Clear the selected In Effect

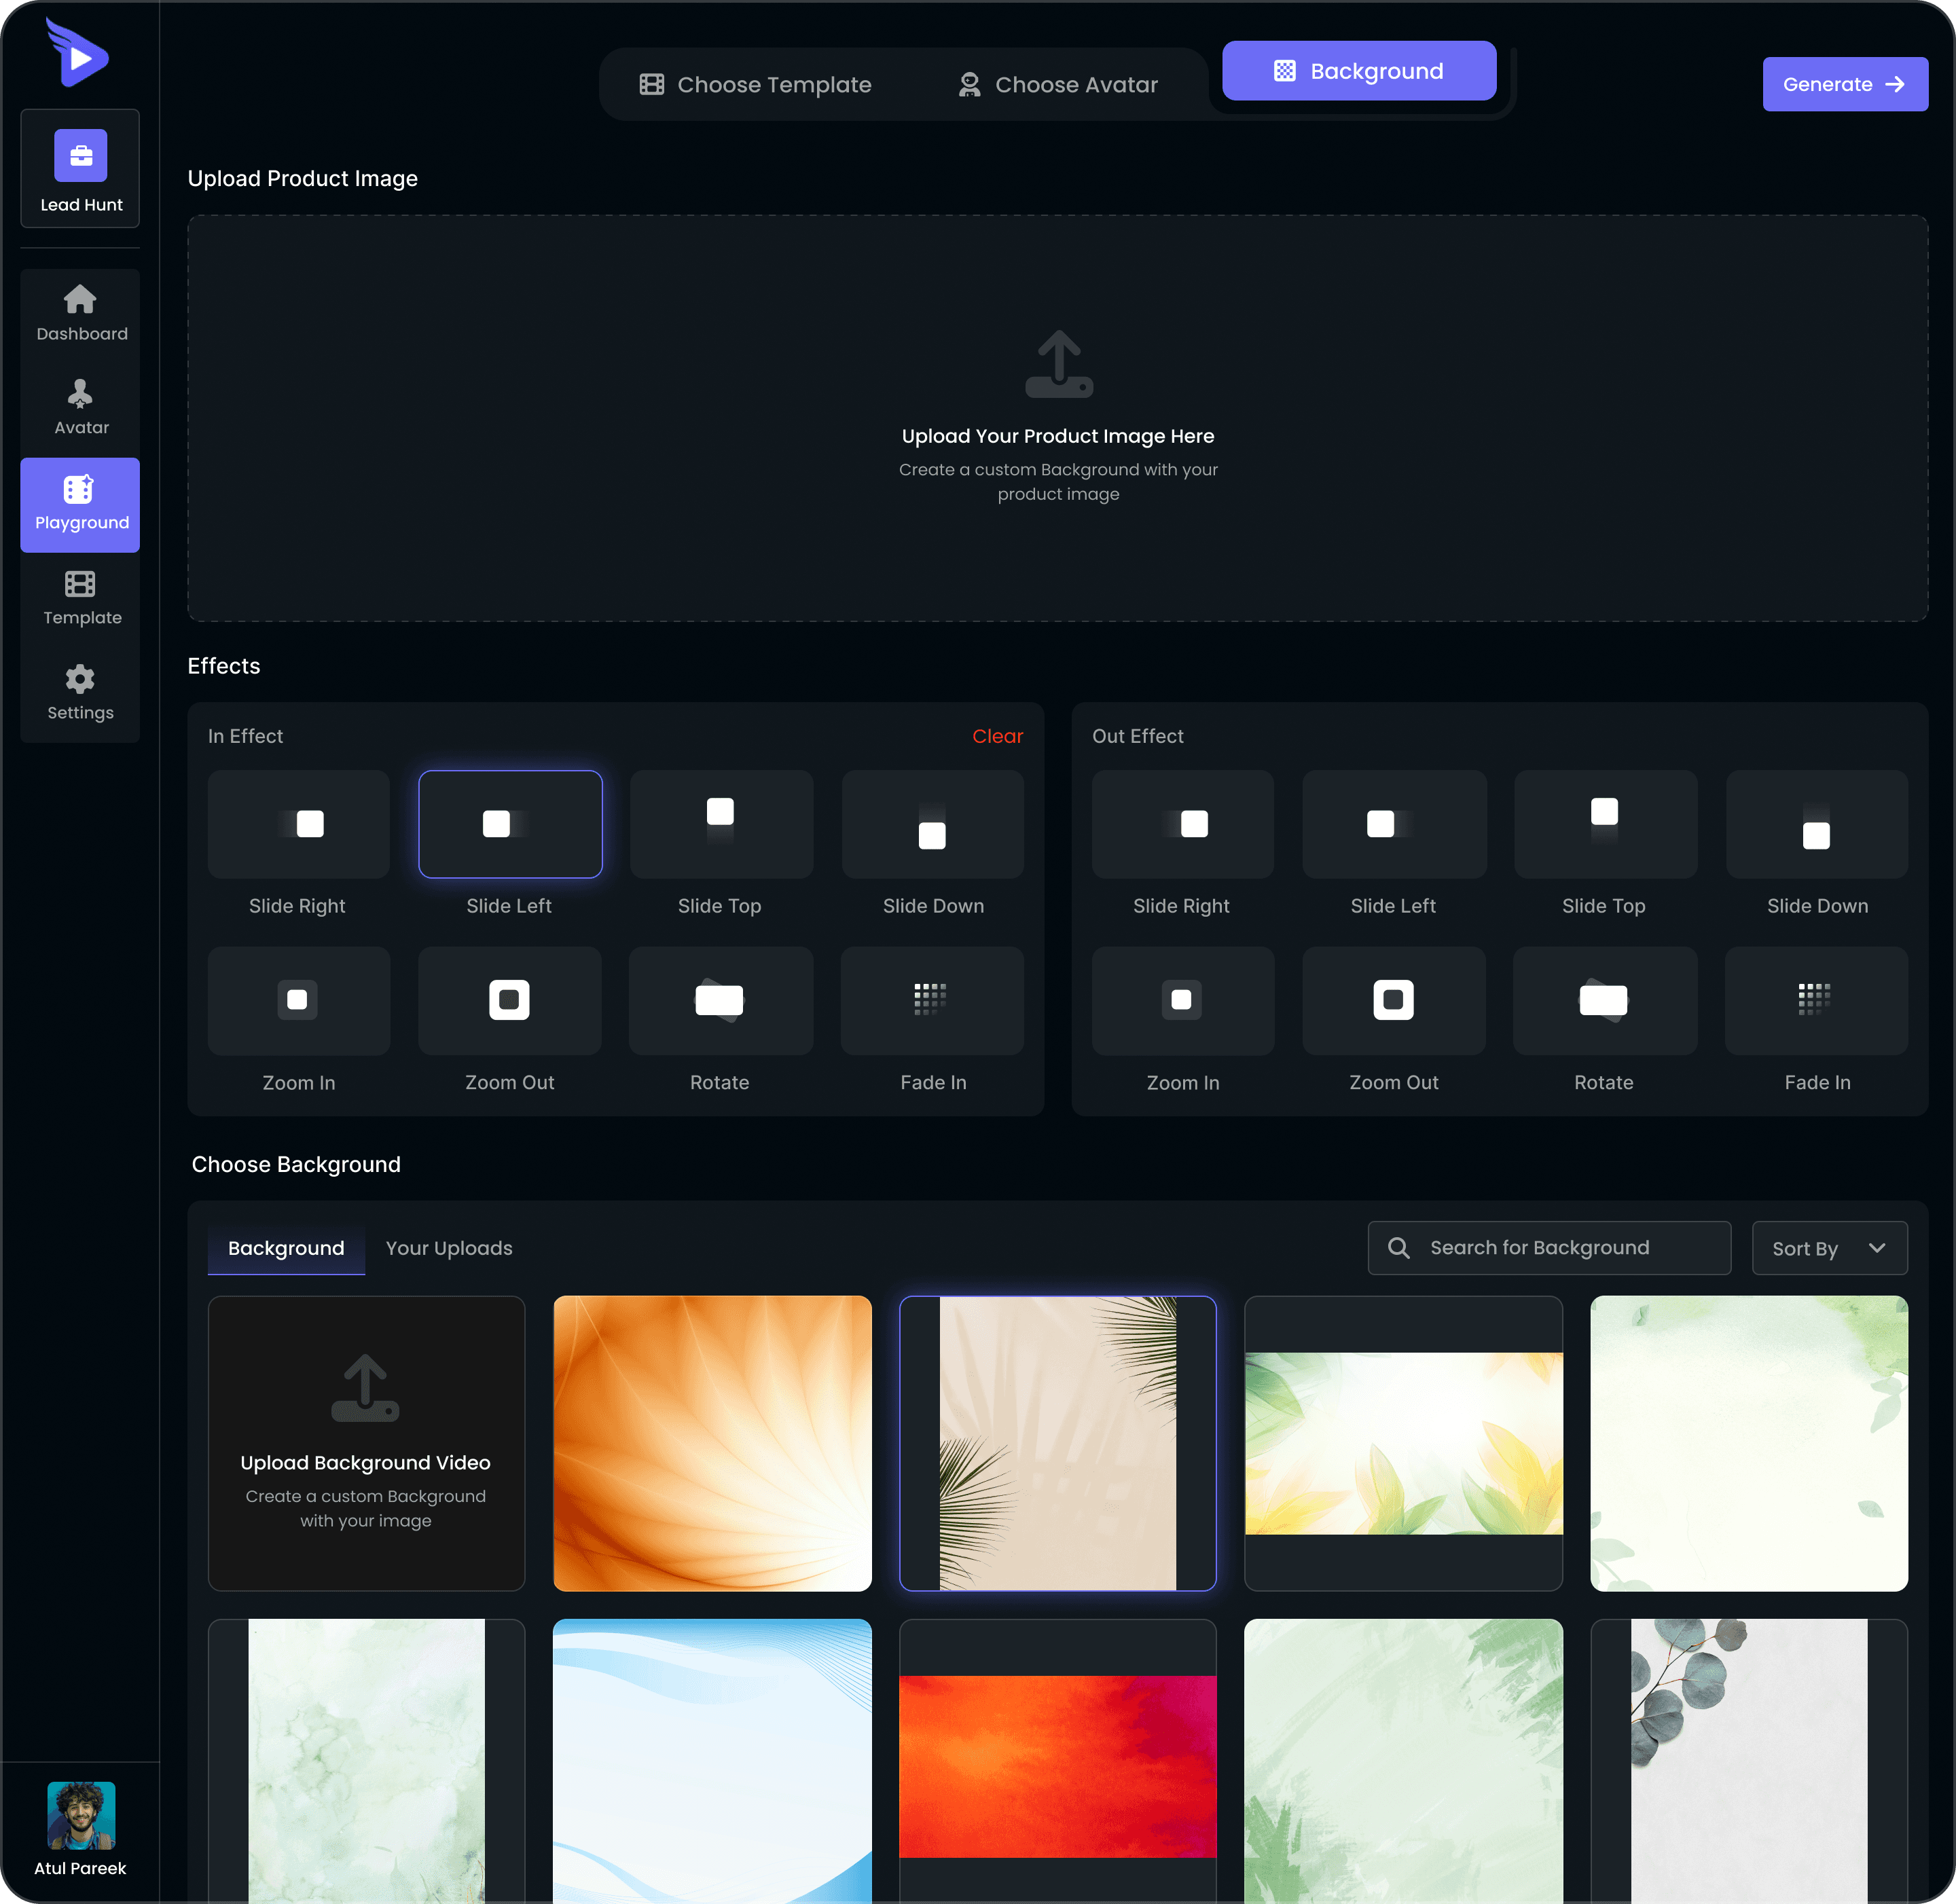(x=997, y=736)
